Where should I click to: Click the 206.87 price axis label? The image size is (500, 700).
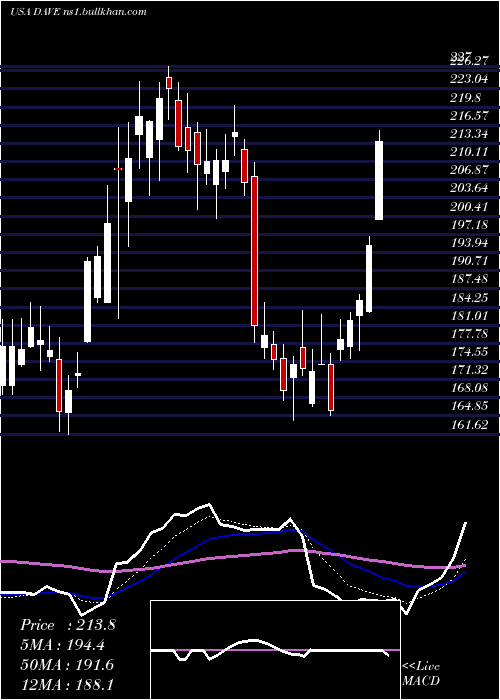468,170
